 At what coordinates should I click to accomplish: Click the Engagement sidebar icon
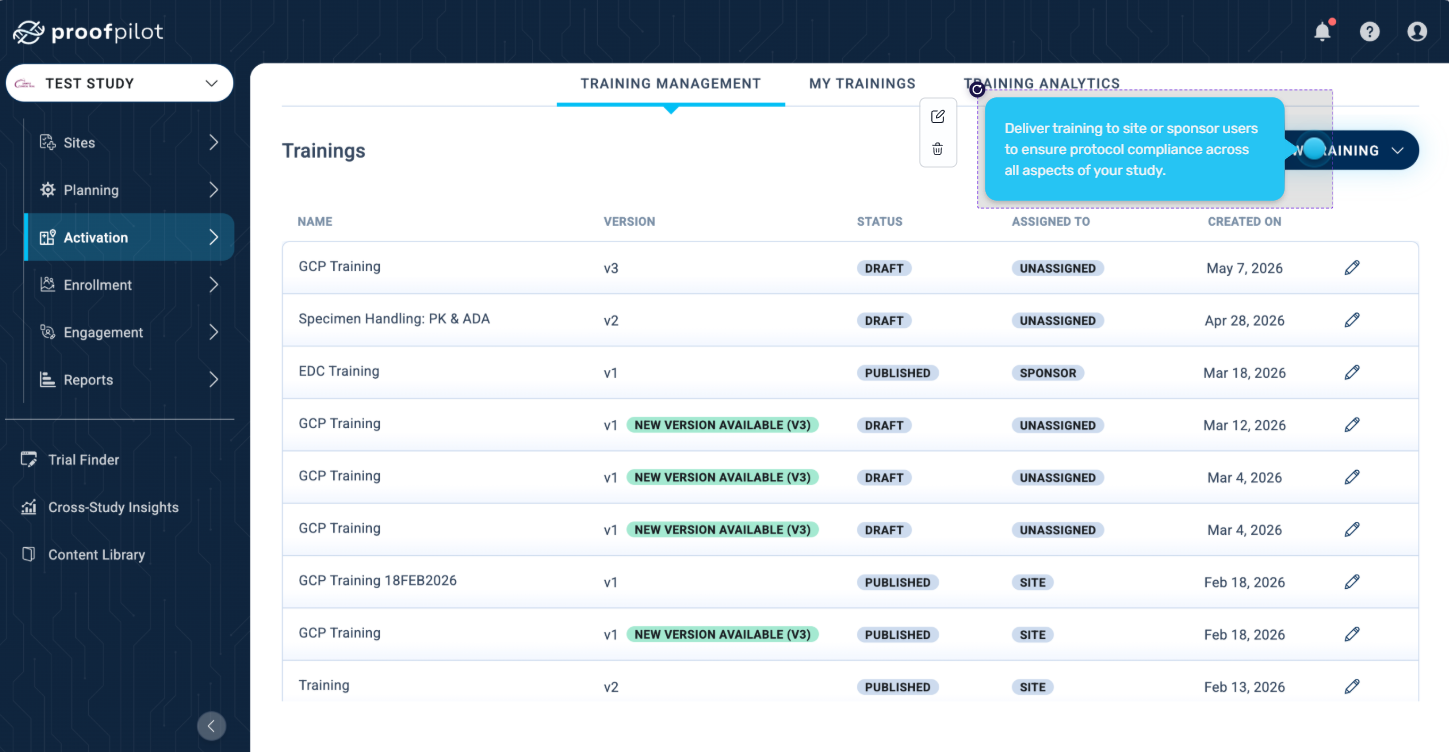[x=47, y=332]
